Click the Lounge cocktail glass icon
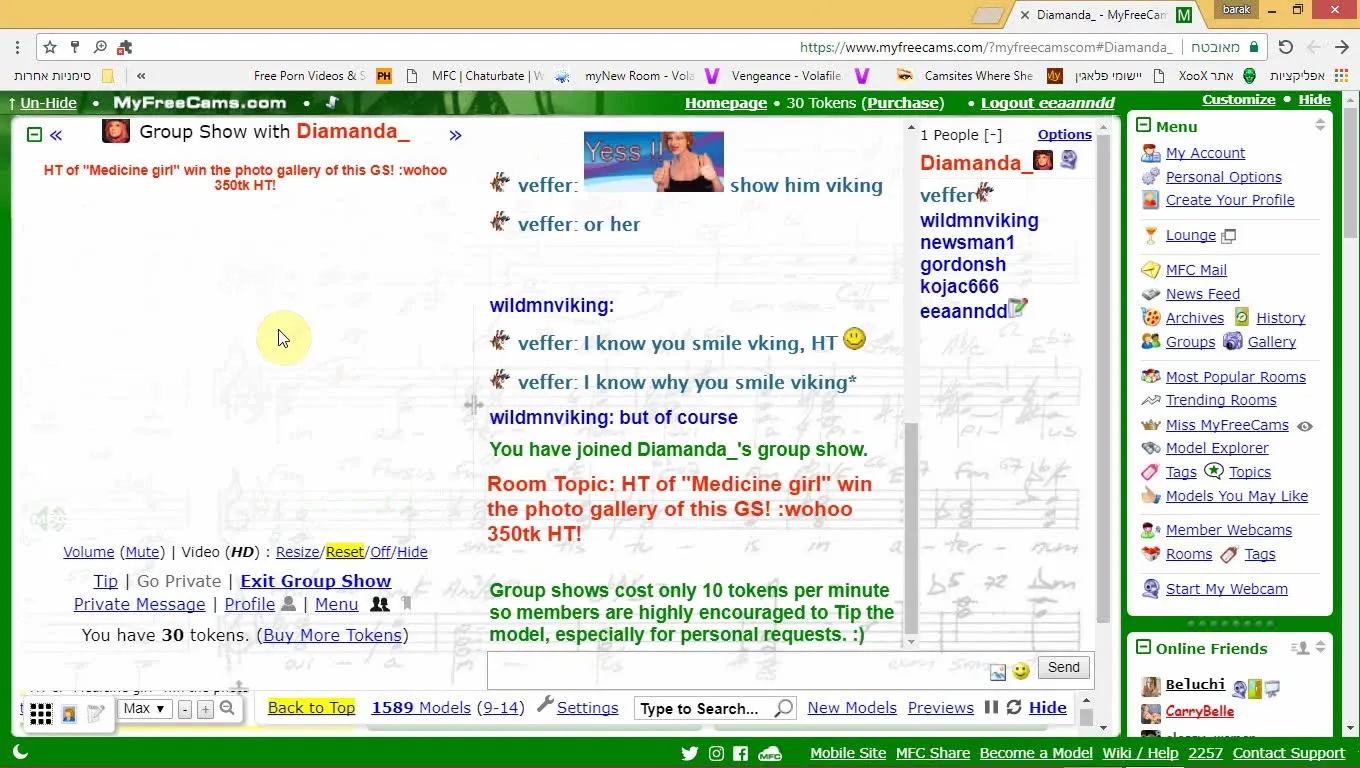 [1150, 236]
